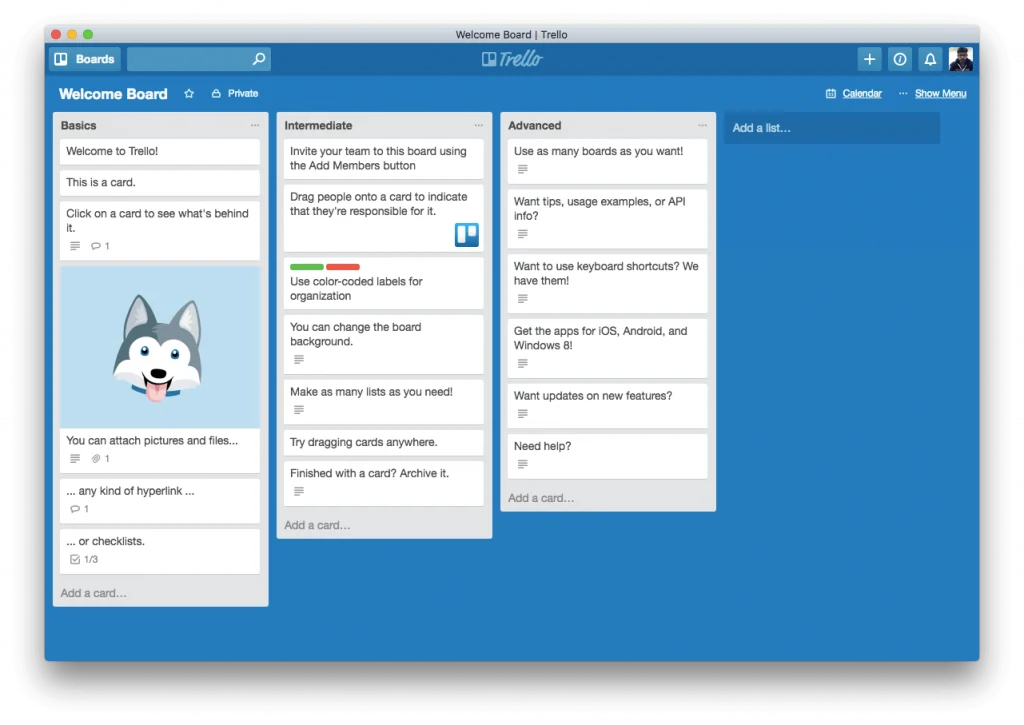Click description icon on attach pictures card
1024x725 pixels.
coord(75,459)
